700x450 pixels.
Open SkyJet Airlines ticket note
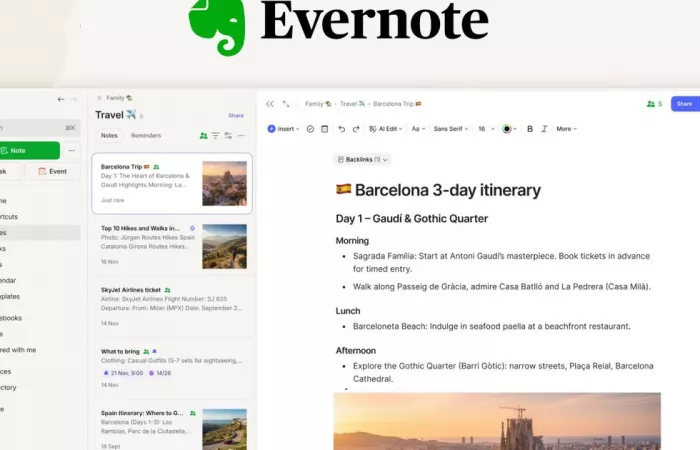click(172, 306)
